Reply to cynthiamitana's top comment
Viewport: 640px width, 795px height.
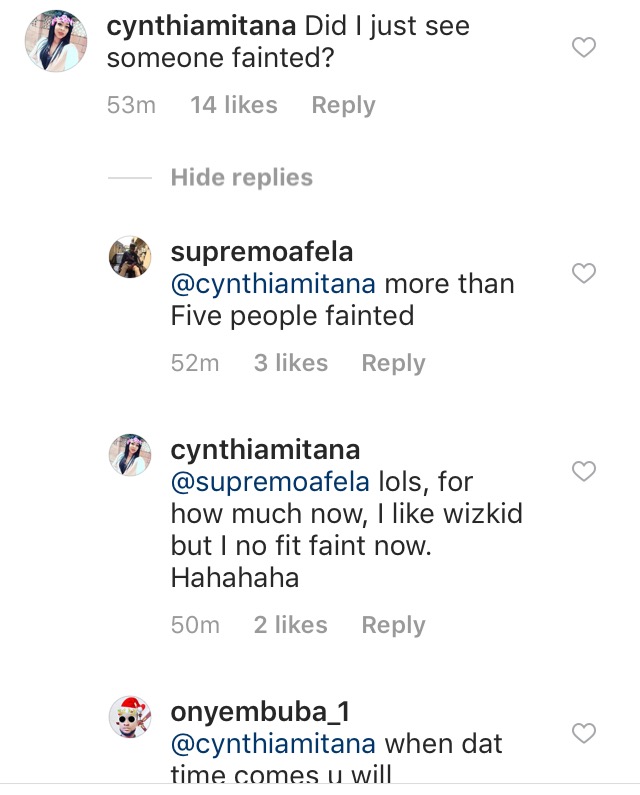[x=343, y=106]
